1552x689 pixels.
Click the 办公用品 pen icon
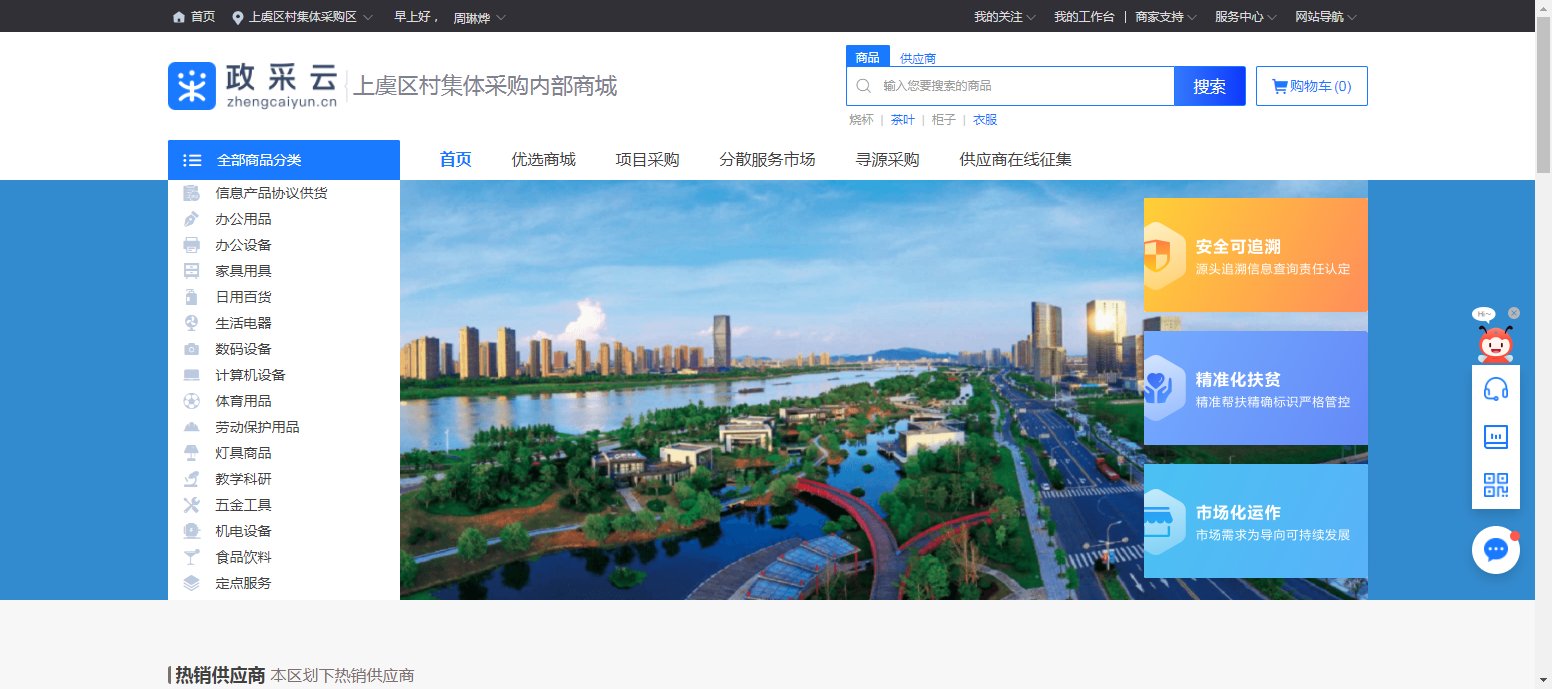pos(191,219)
